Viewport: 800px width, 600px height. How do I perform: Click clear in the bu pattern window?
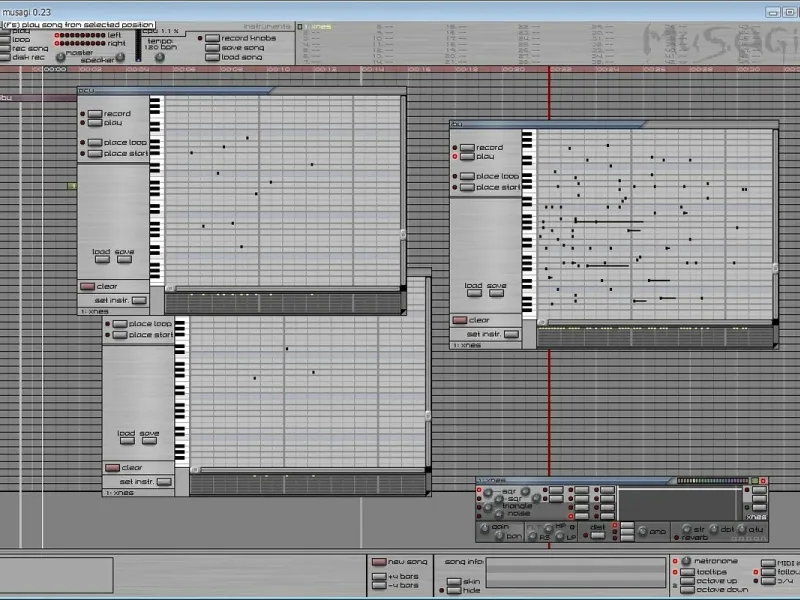(x=460, y=320)
